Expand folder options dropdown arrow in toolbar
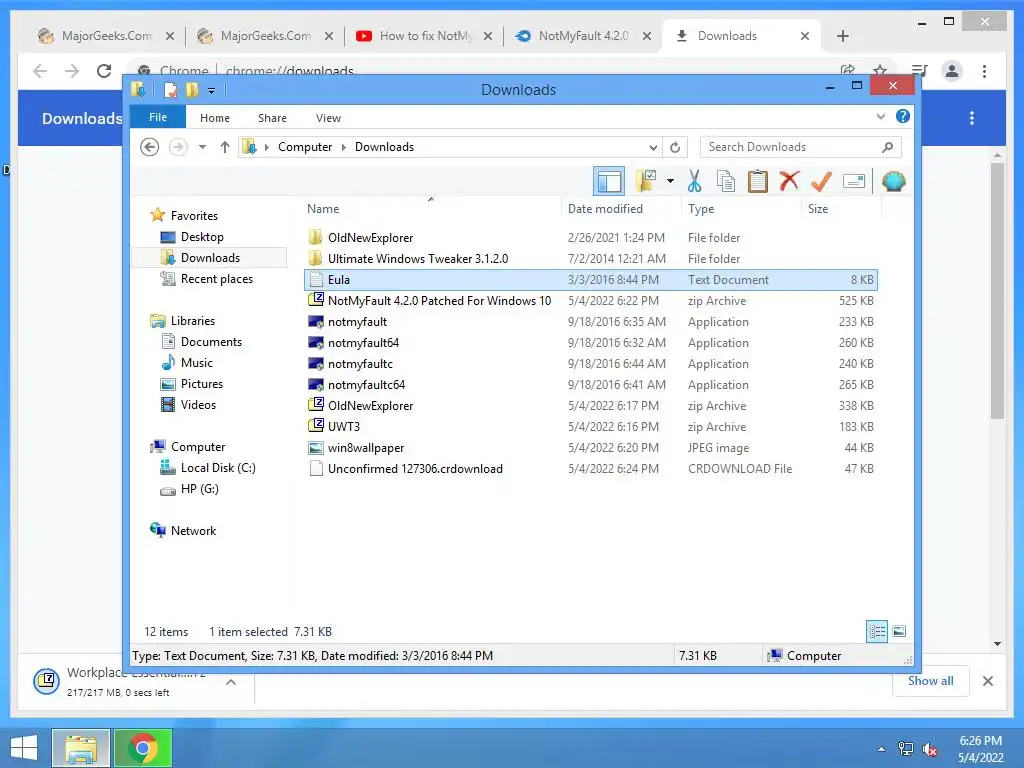 pyautogui.click(x=670, y=181)
